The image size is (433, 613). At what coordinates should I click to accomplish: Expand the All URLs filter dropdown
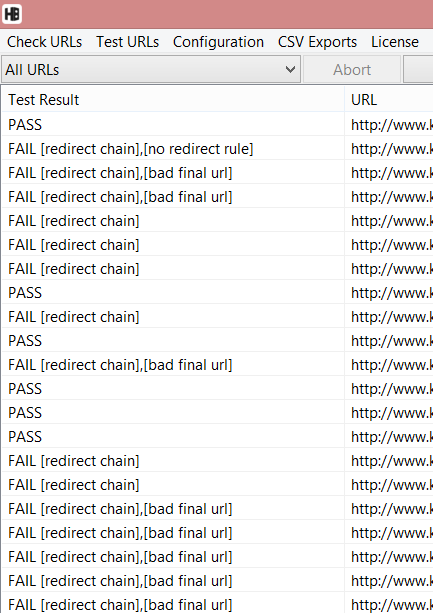151,70
